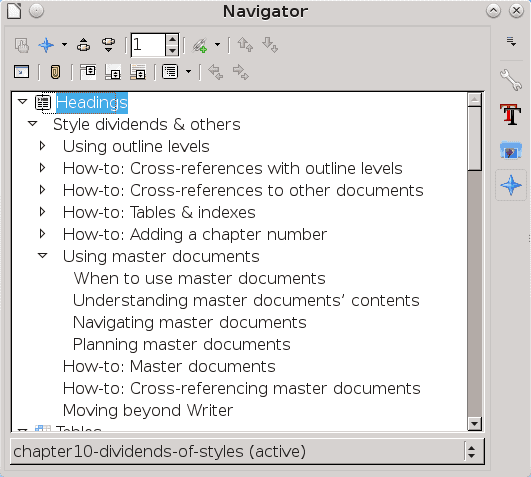
Task: Jump to the previous element
Action: [83, 45]
